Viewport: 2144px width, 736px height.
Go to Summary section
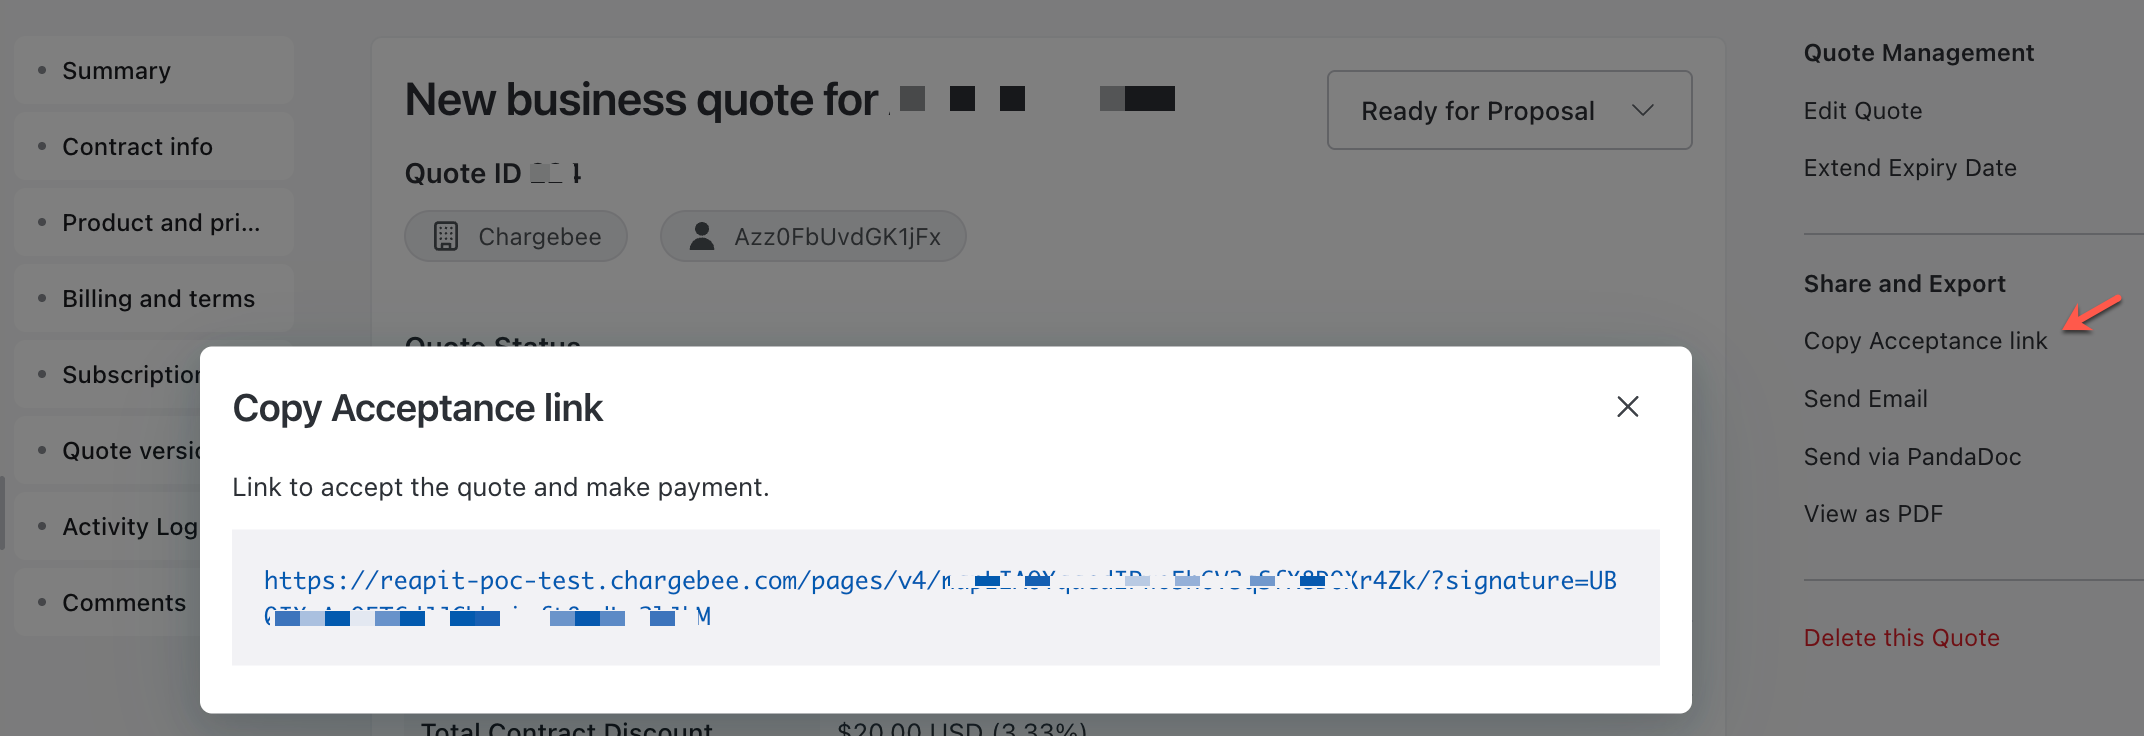tap(116, 71)
